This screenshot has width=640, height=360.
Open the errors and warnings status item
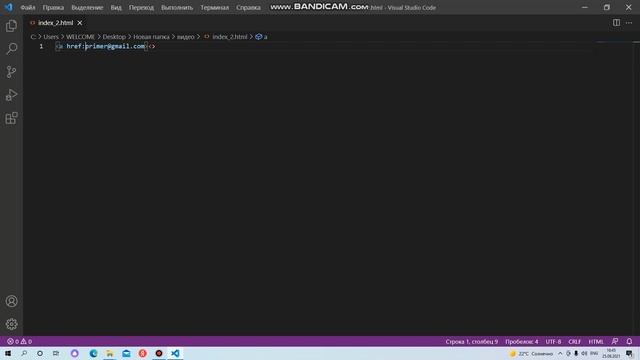click(x=19, y=342)
